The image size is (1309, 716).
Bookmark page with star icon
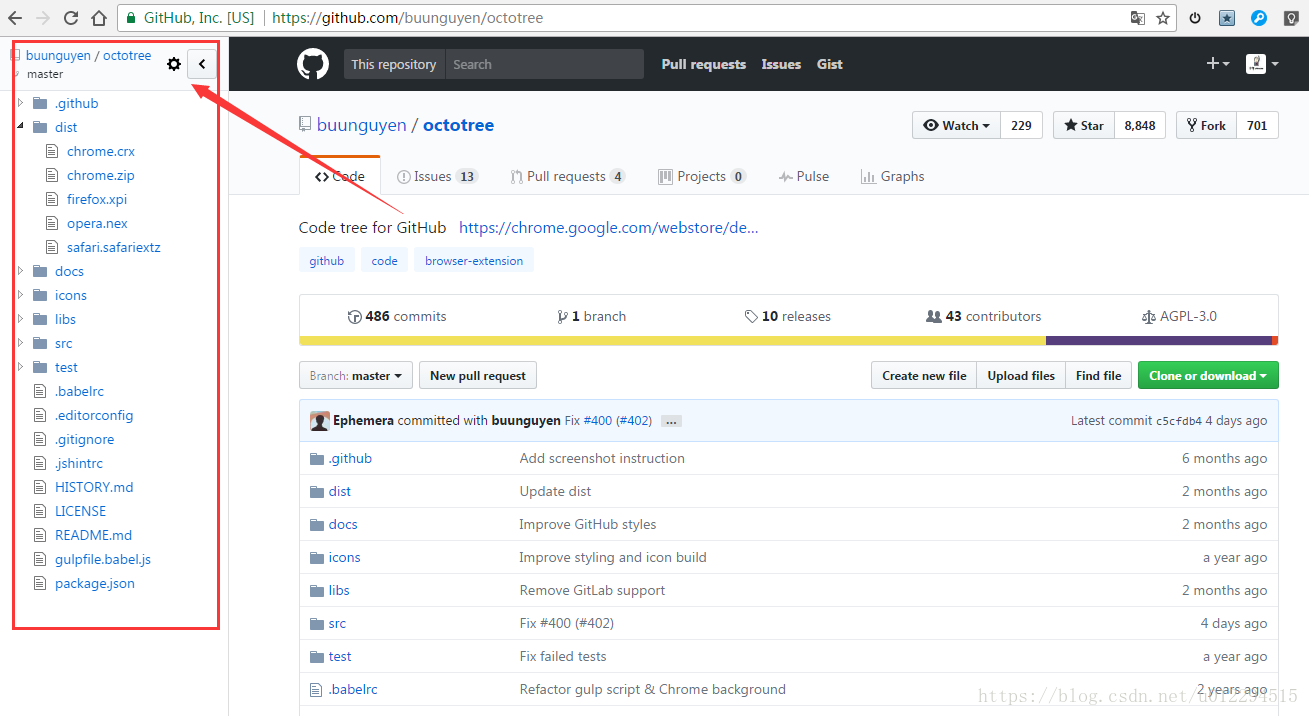(x=1163, y=18)
